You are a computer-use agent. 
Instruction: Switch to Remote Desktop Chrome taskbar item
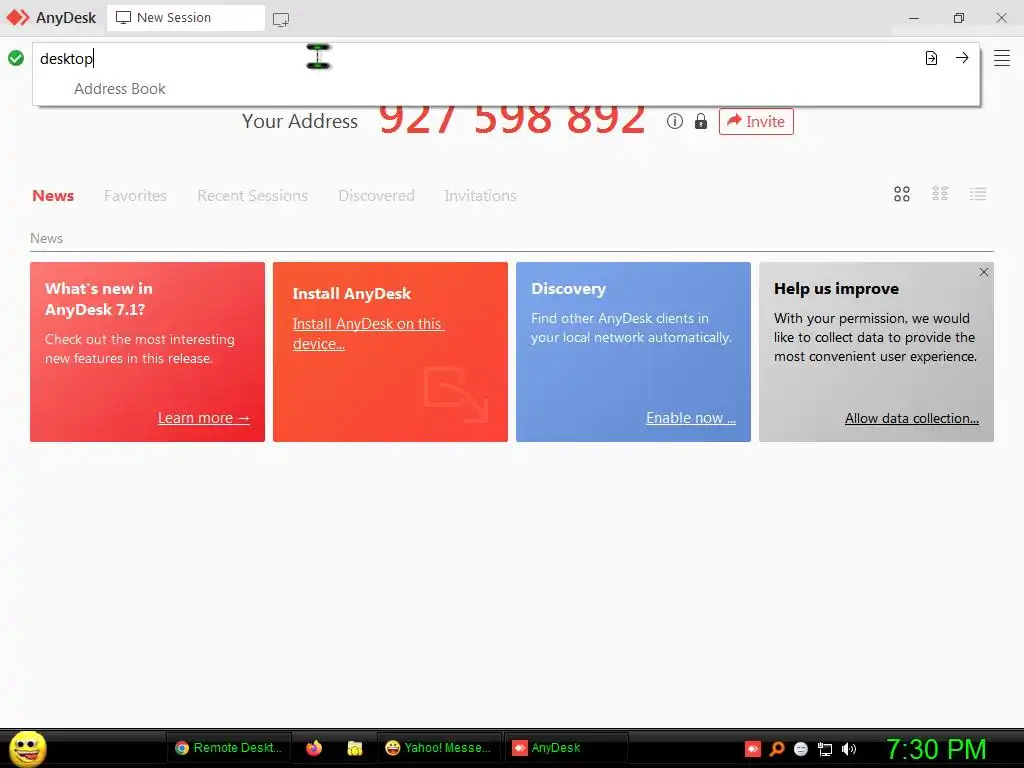229,748
